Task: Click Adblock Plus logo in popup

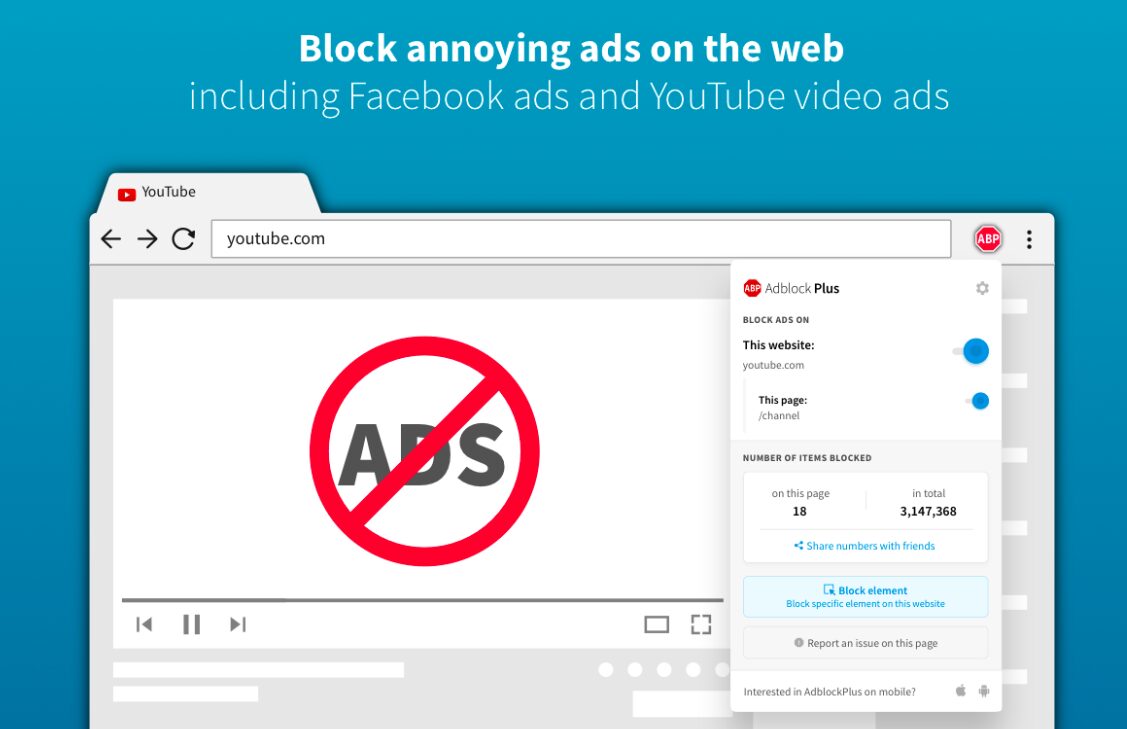Action: [x=791, y=288]
